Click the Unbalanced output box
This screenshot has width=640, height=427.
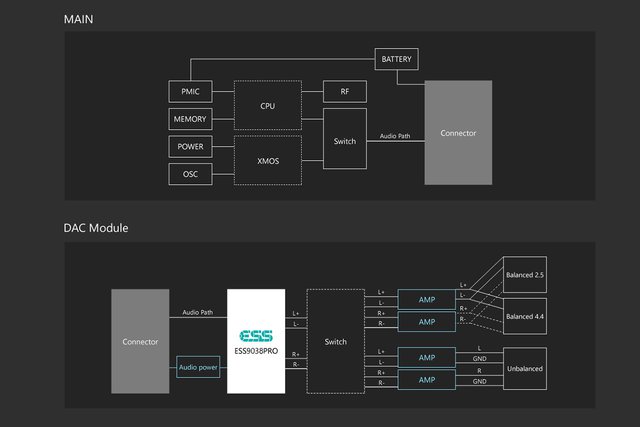(x=524, y=368)
